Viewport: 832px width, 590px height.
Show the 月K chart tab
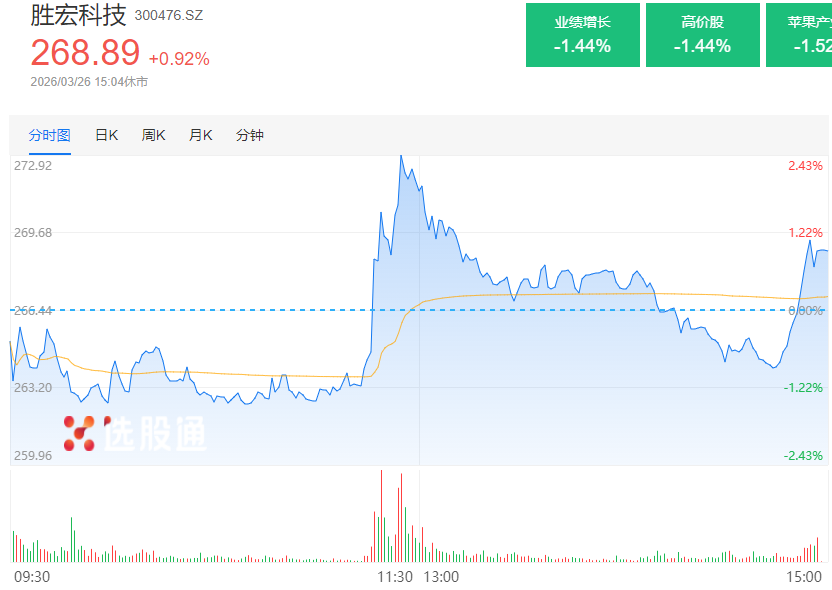(x=200, y=135)
